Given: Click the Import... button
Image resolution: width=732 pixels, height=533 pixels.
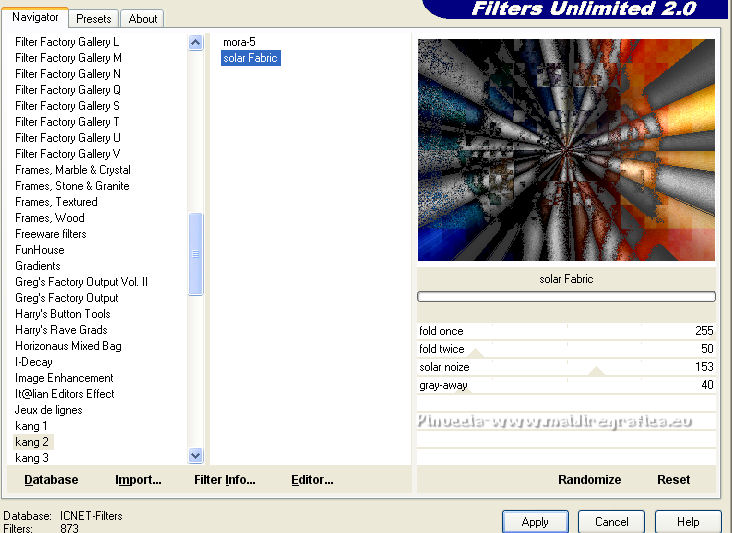Looking at the screenshot, I should click(138, 480).
